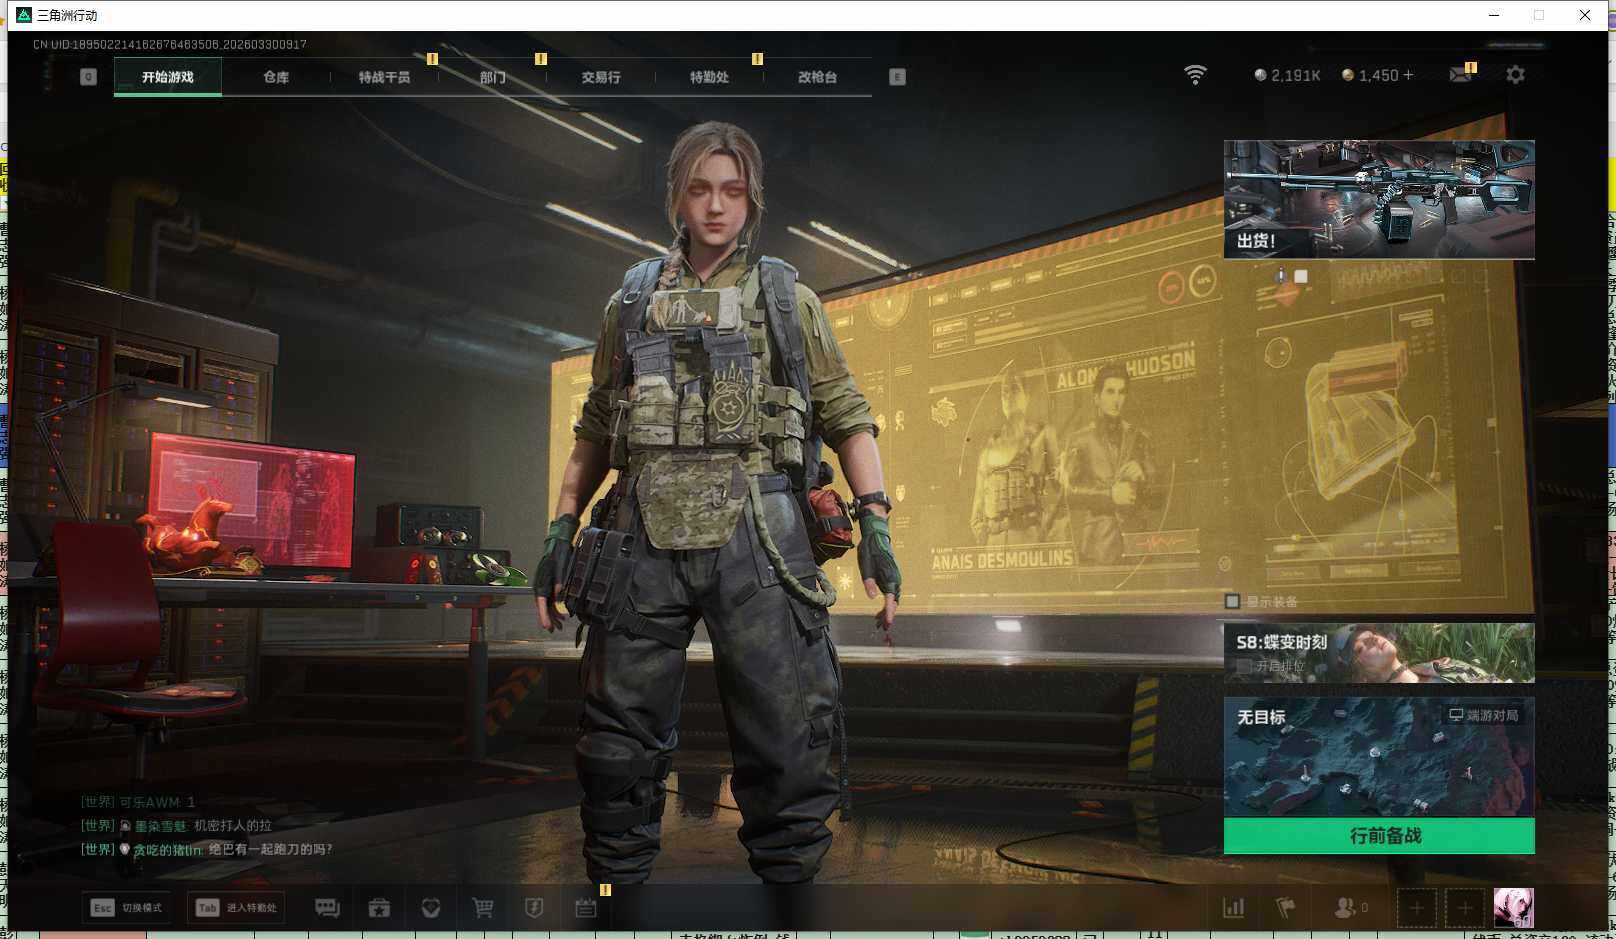Open the chat messages icon in bottom bar
The height and width of the screenshot is (939, 1616).
pyautogui.click(x=327, y=908)
